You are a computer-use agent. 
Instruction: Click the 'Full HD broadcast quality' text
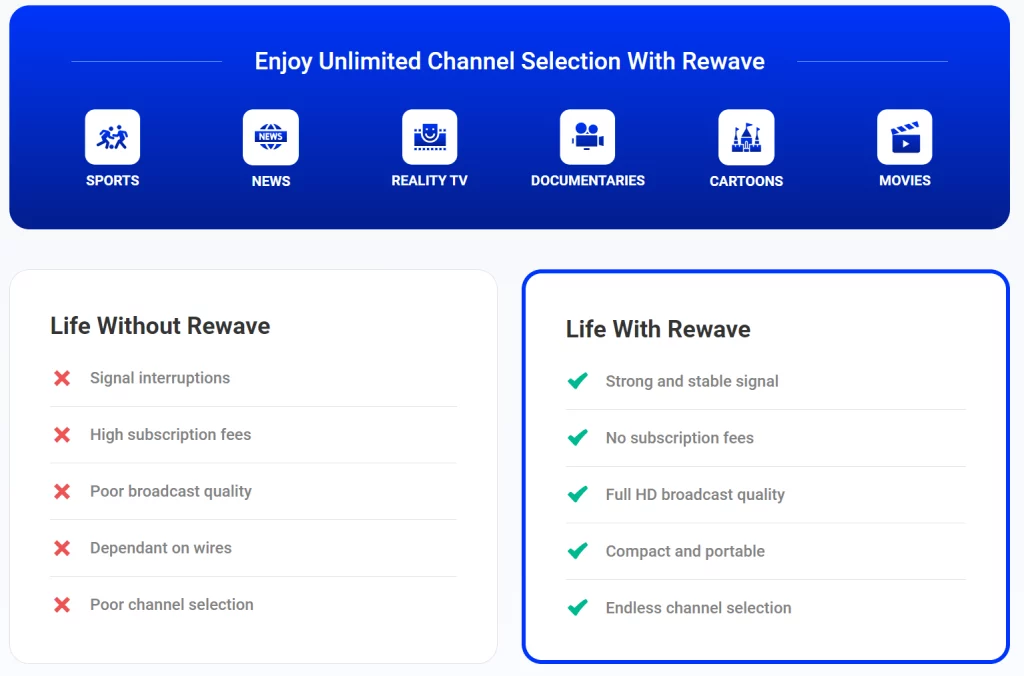[696, 494]
